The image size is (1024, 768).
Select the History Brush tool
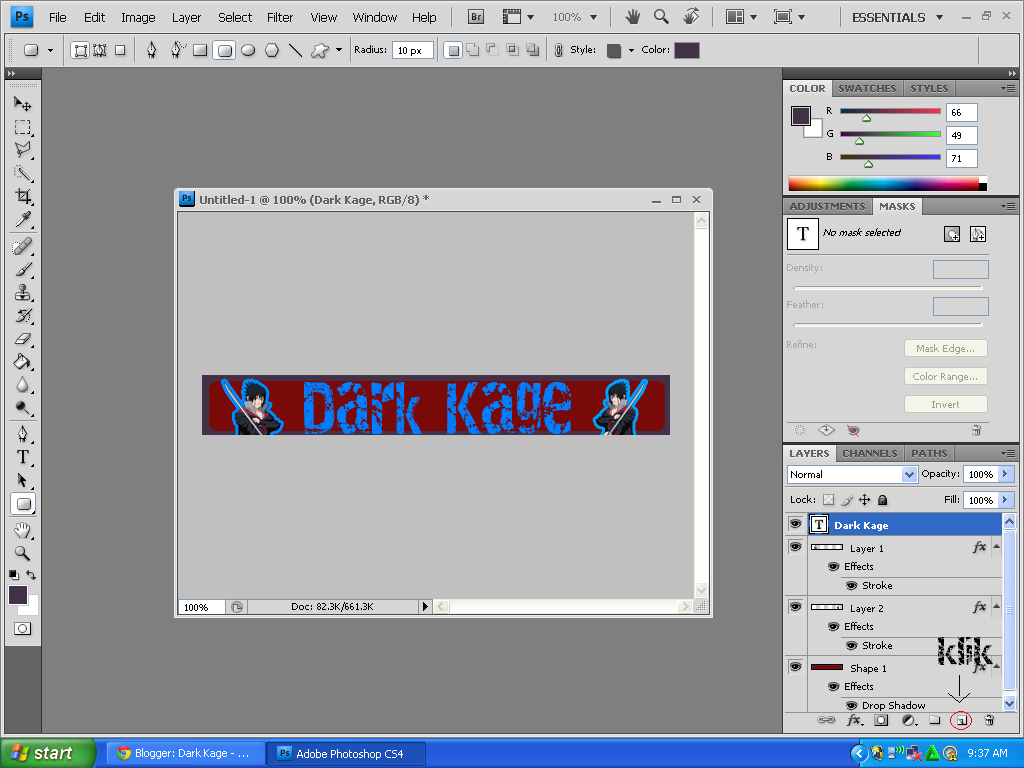coord(23,315)
